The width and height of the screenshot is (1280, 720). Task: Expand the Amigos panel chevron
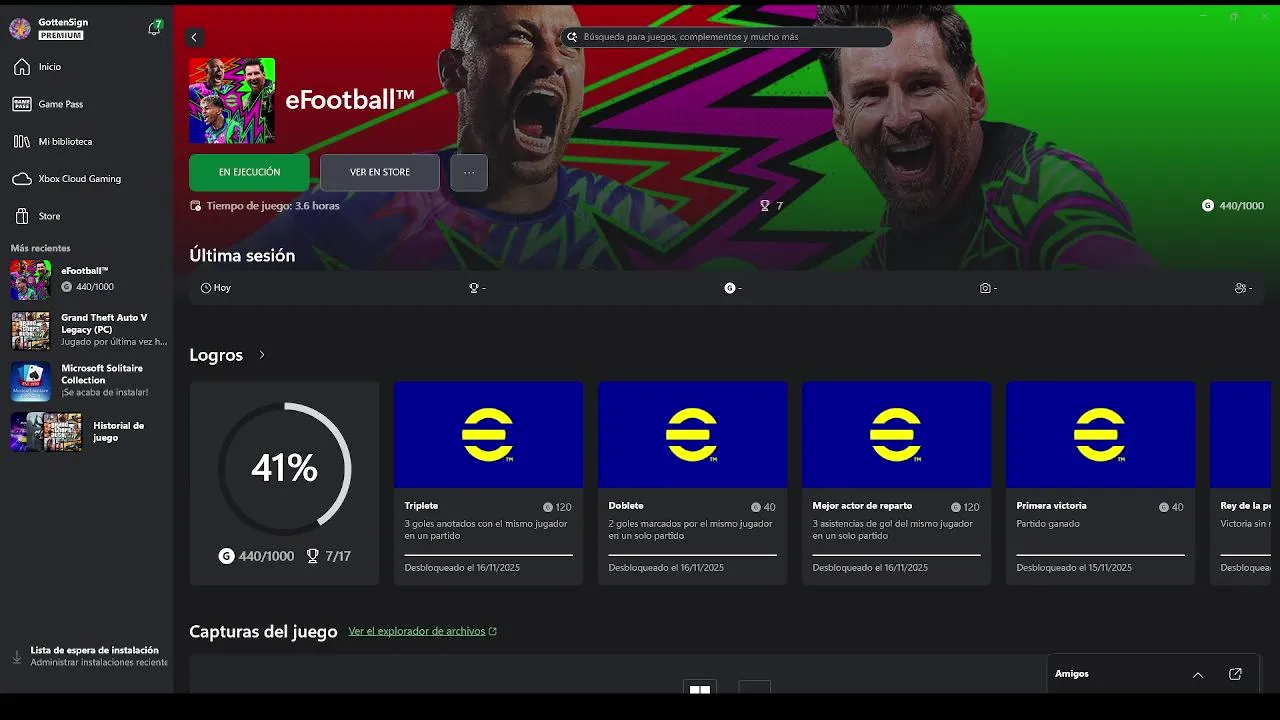pyautogui.click(x=1198, y=674)
